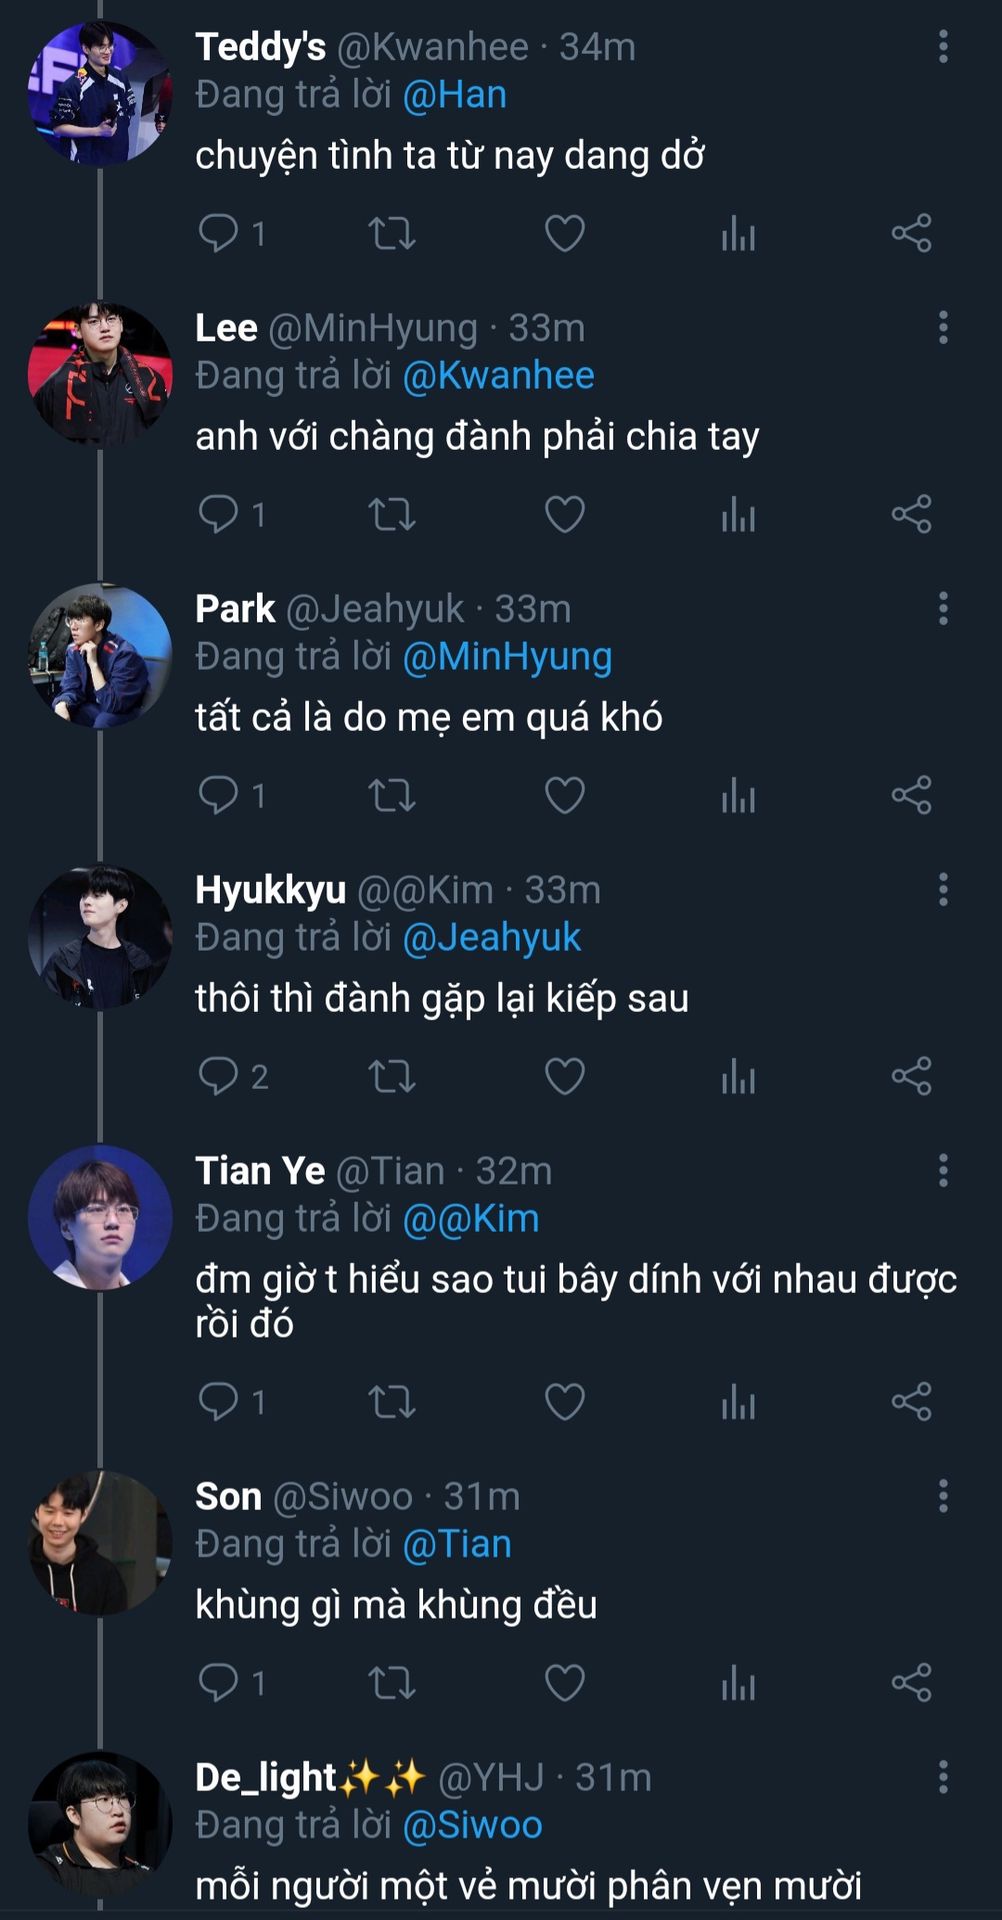Open Tian Ye's profile picture

pos(100,1217)
